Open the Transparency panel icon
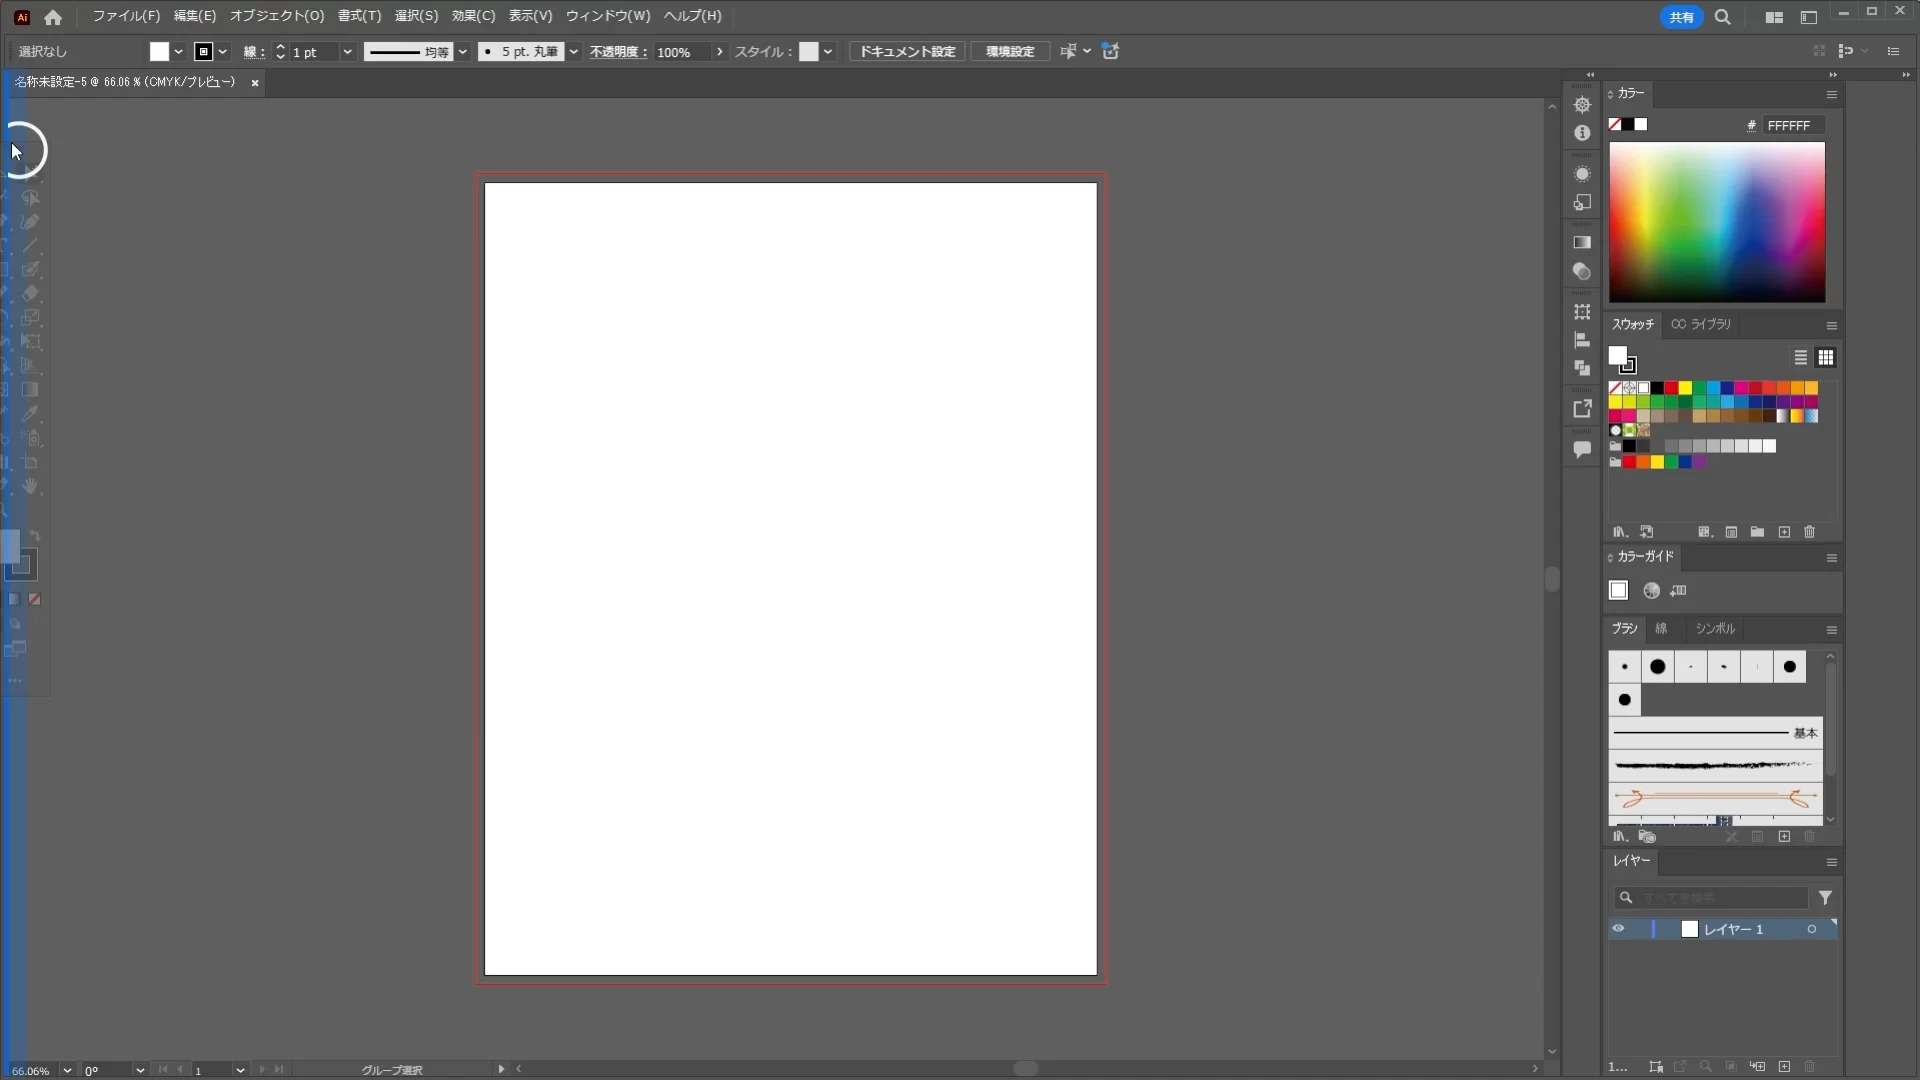 (1582, 271)
